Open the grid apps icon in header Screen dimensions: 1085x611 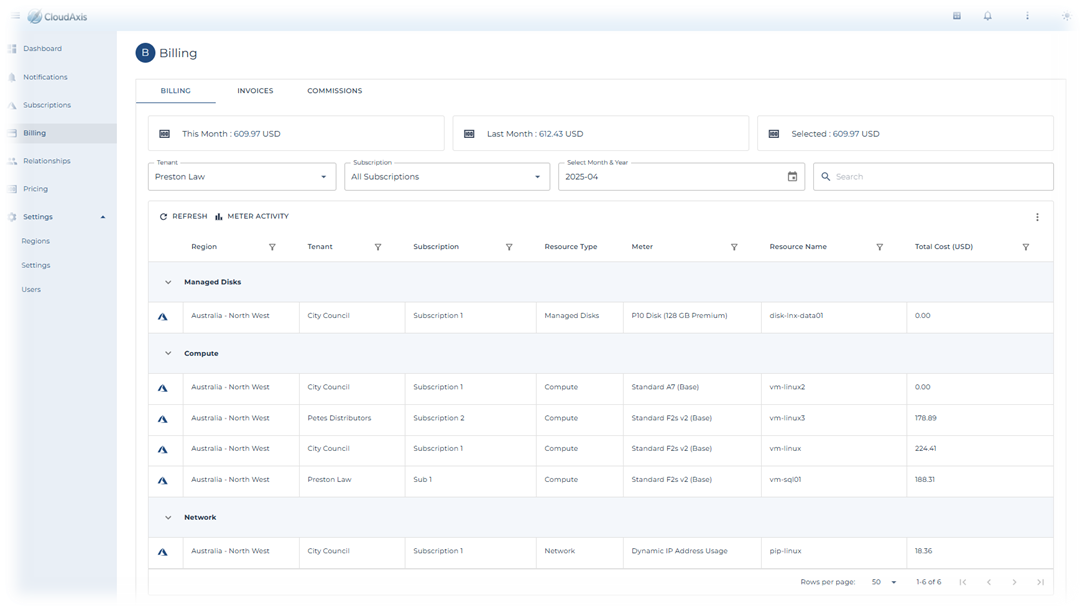(x=957, y=16)
